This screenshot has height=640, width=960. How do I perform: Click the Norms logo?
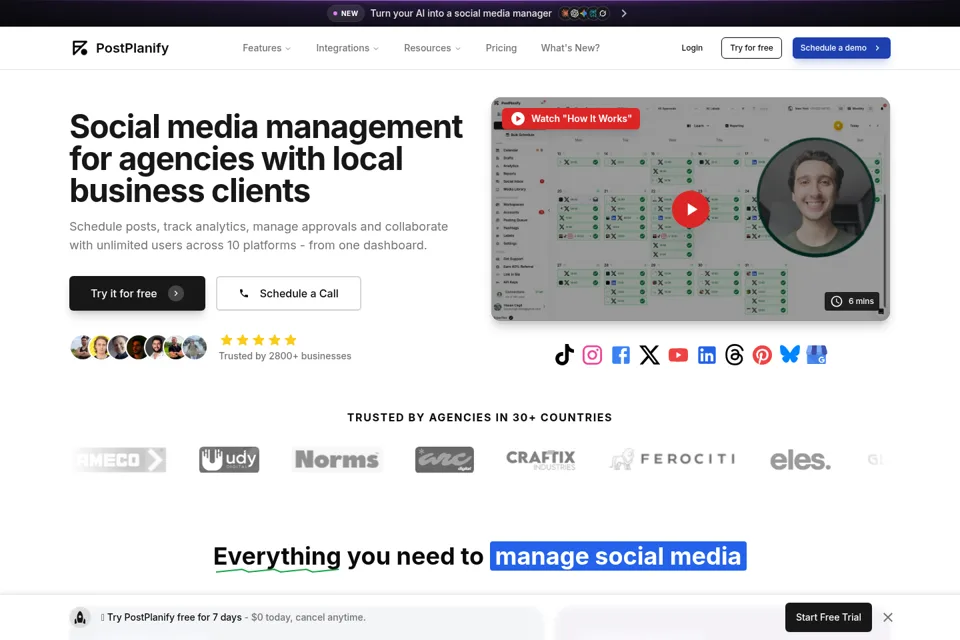(x=337, y=459)
